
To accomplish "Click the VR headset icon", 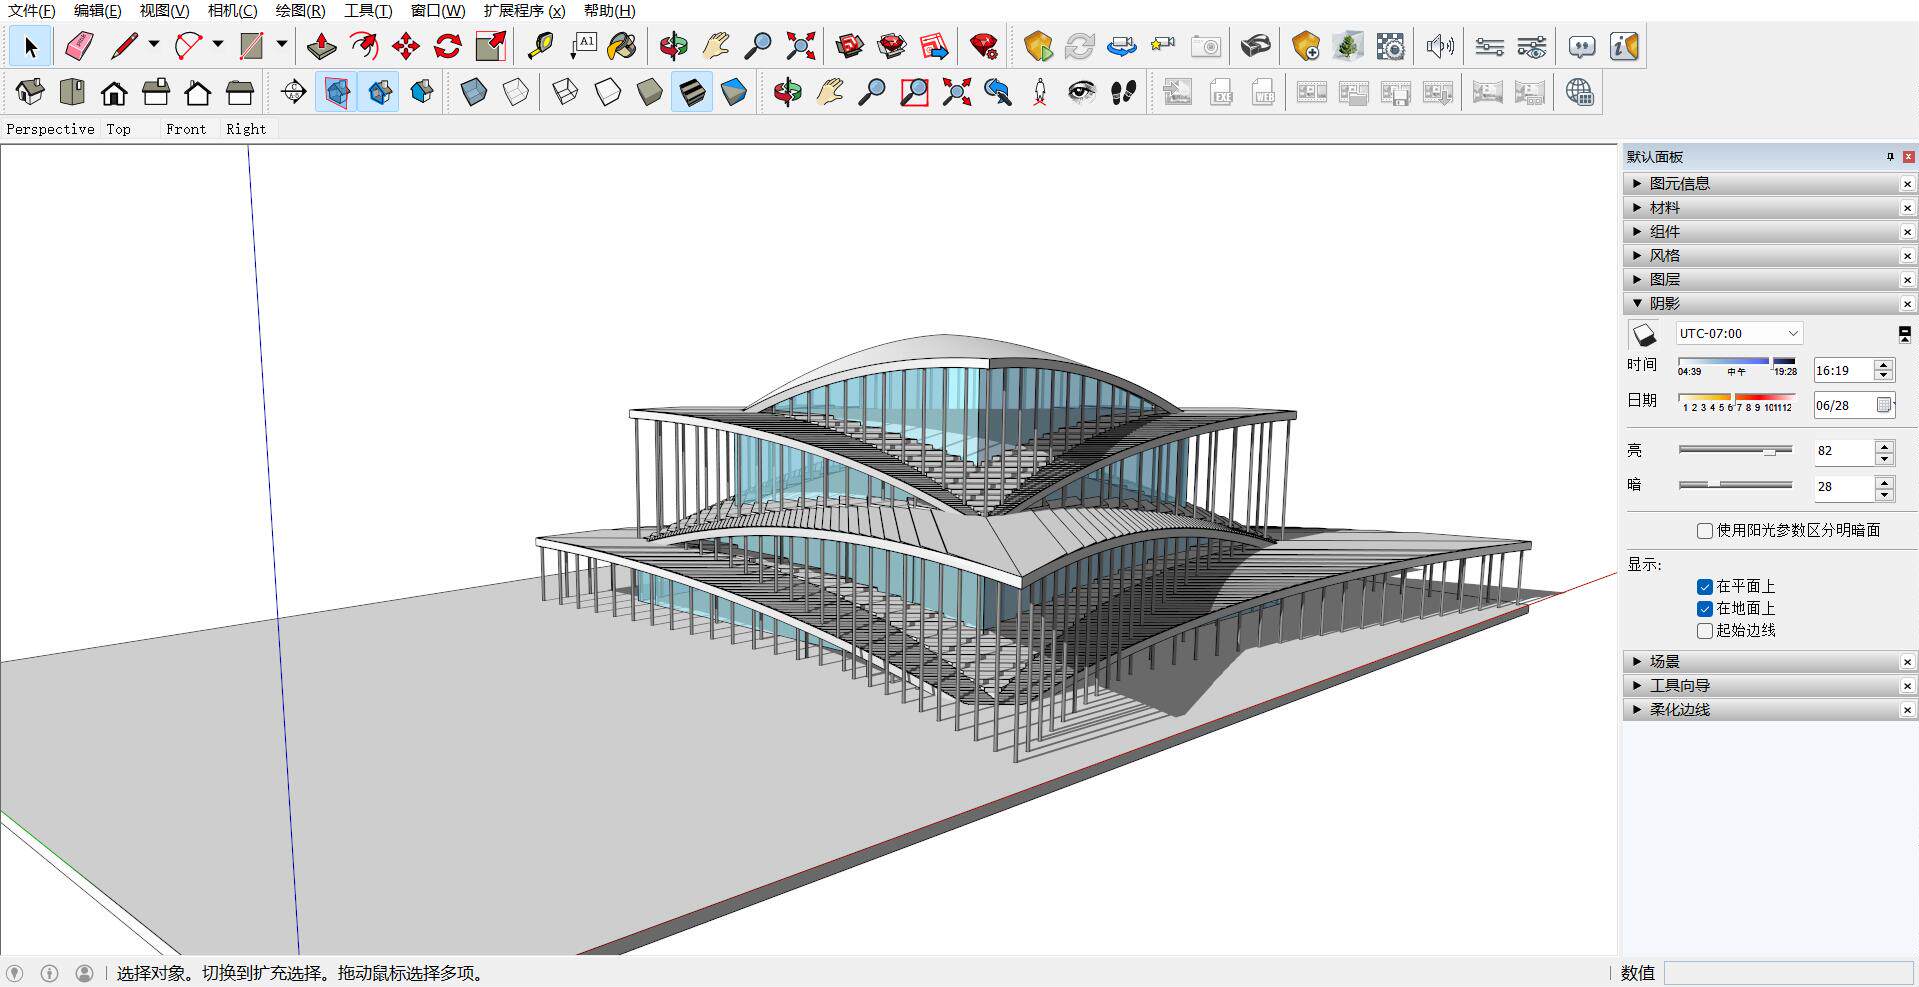I will (1255, 46).
